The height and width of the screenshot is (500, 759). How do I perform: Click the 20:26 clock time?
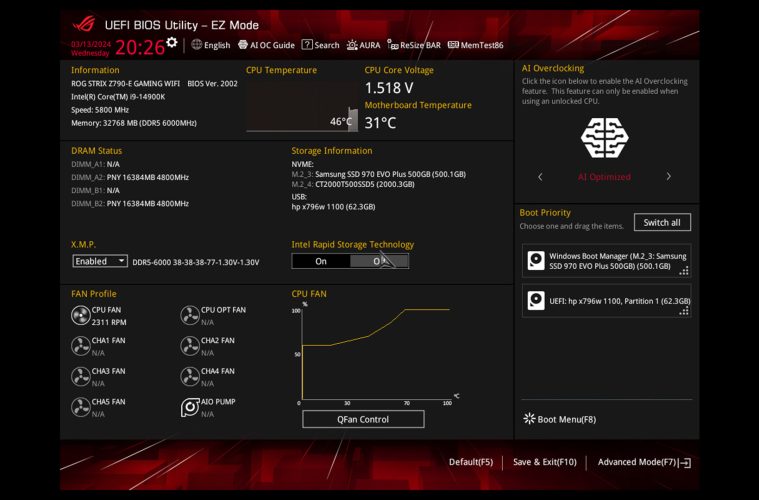click(140, 47)
